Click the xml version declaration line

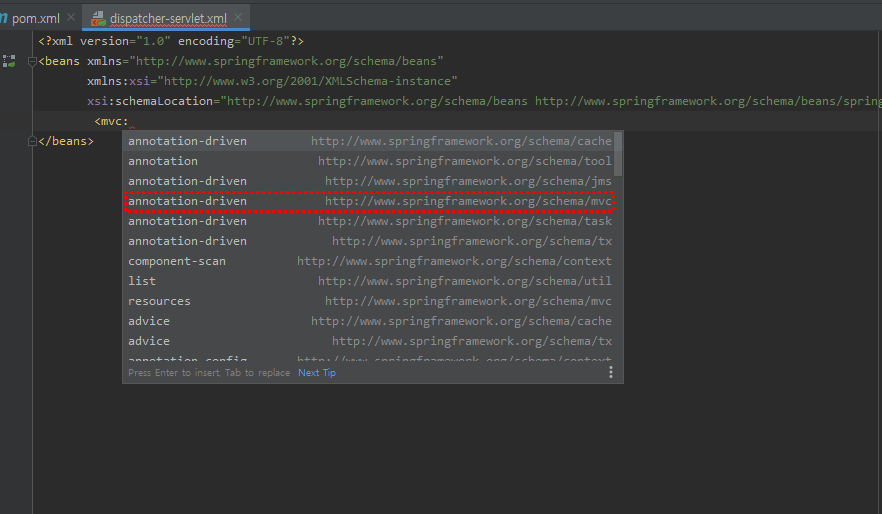pos(171,41)
